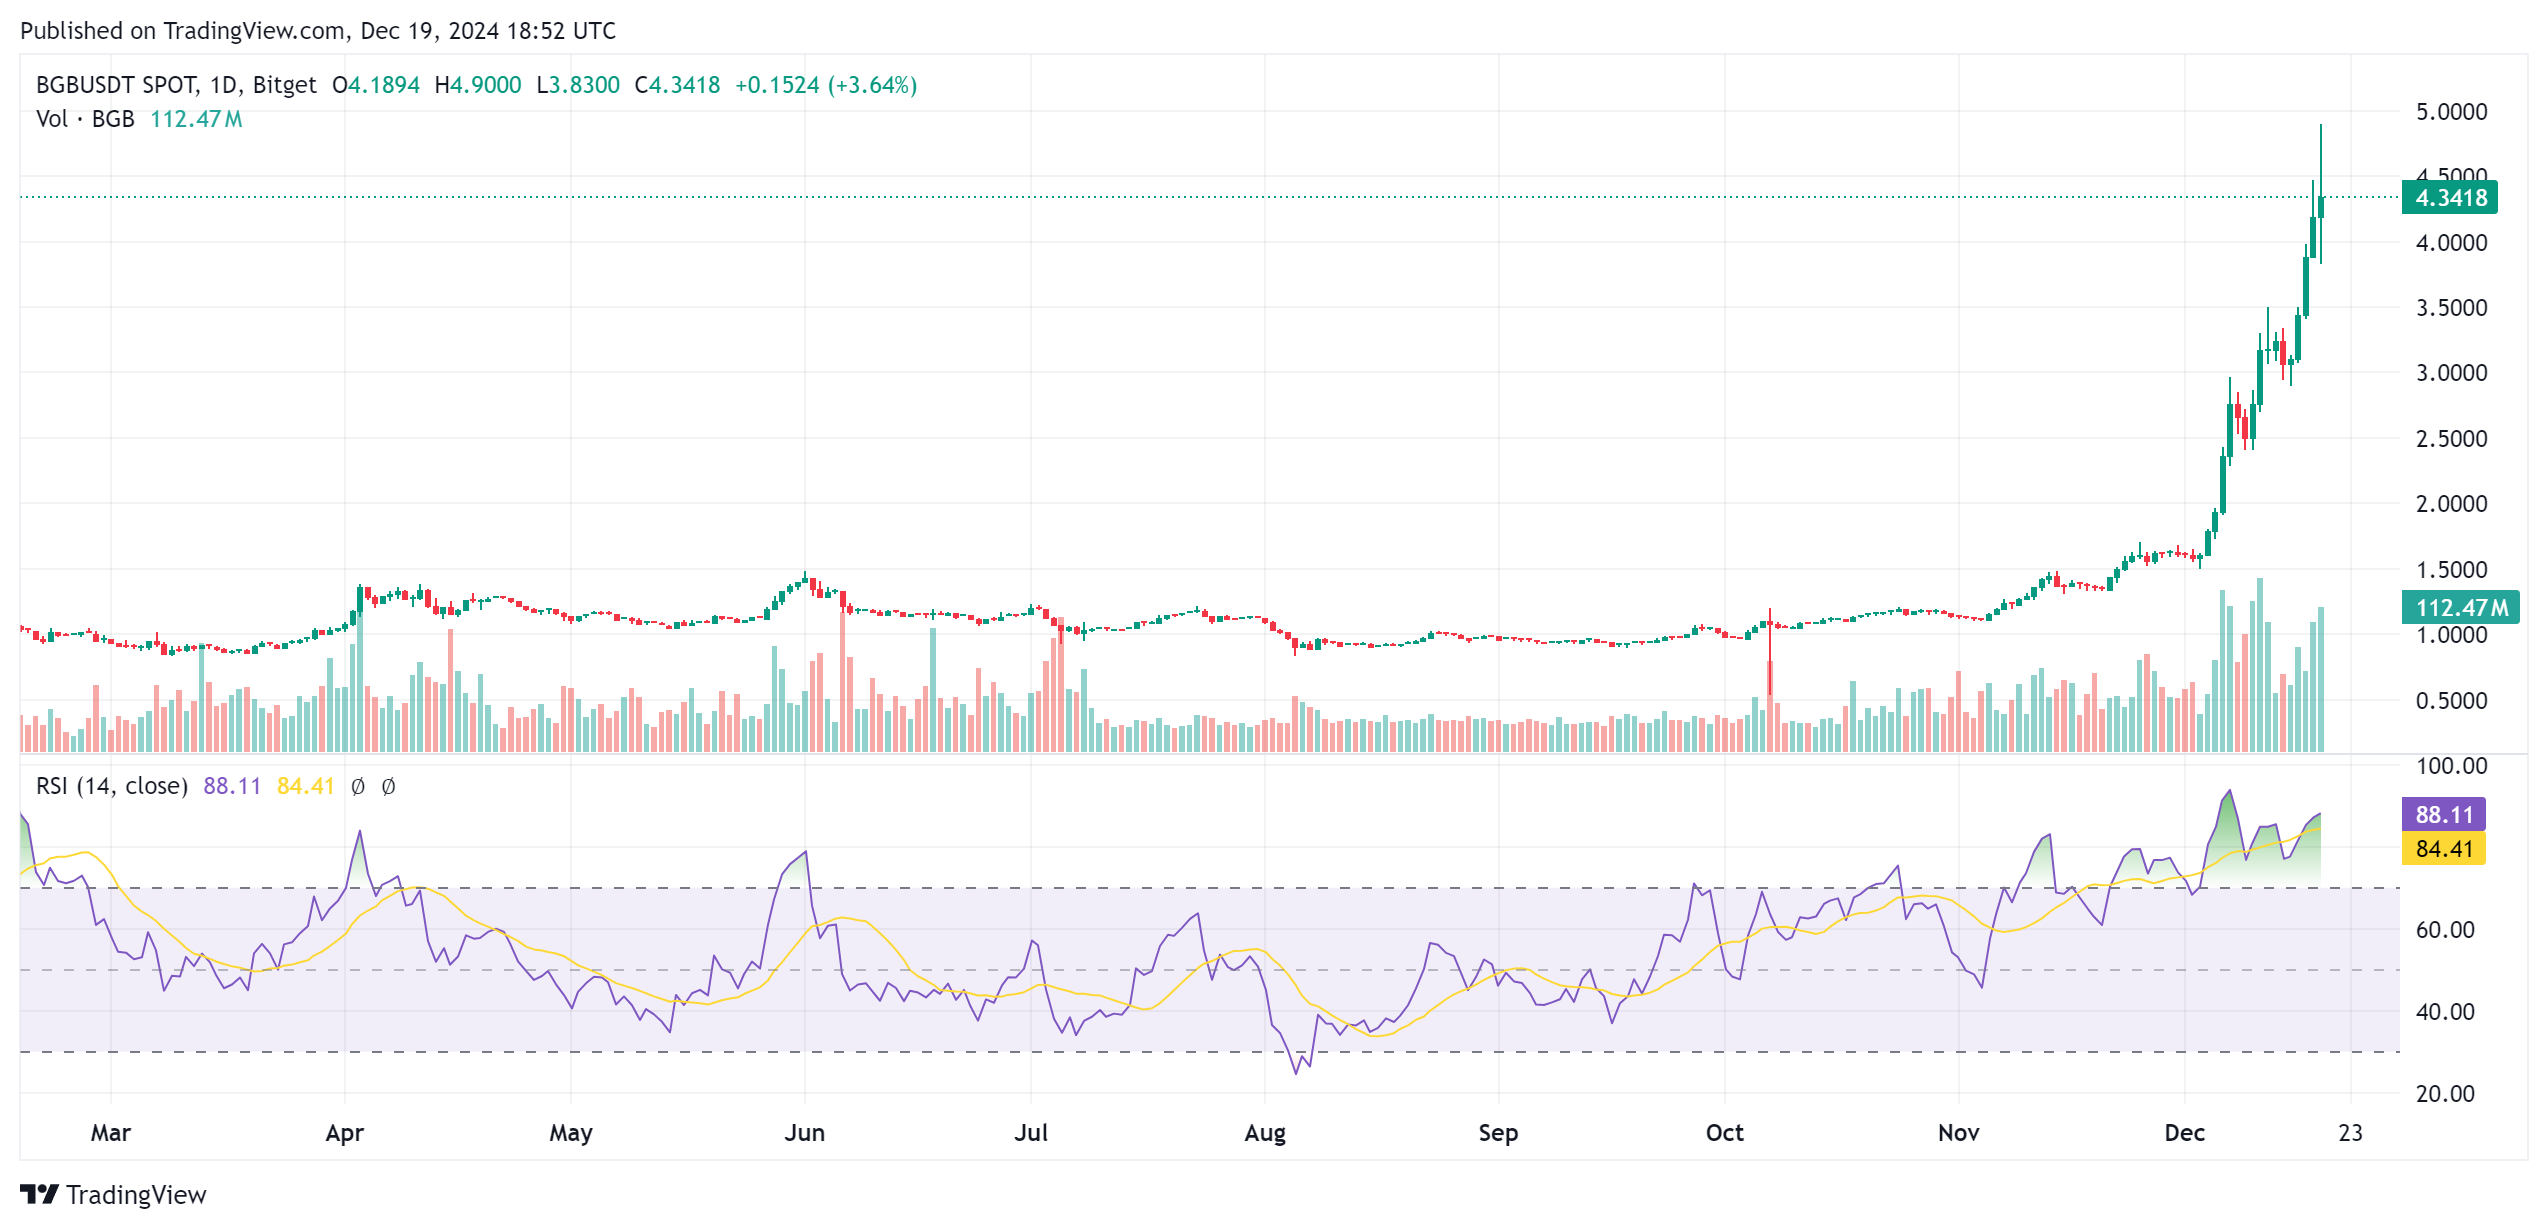
Task: Click the RSI (14, close) legend label
Action: coord(112,786)
